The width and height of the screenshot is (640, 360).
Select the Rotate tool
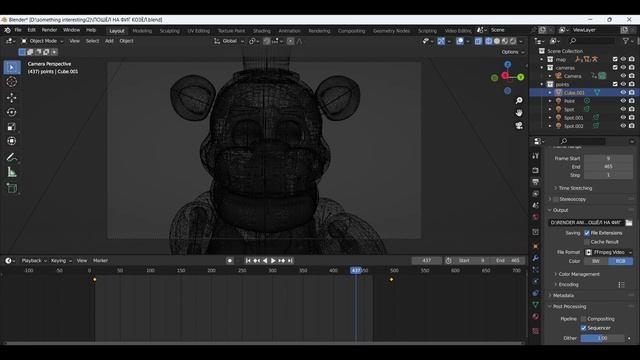coord(12,112)
